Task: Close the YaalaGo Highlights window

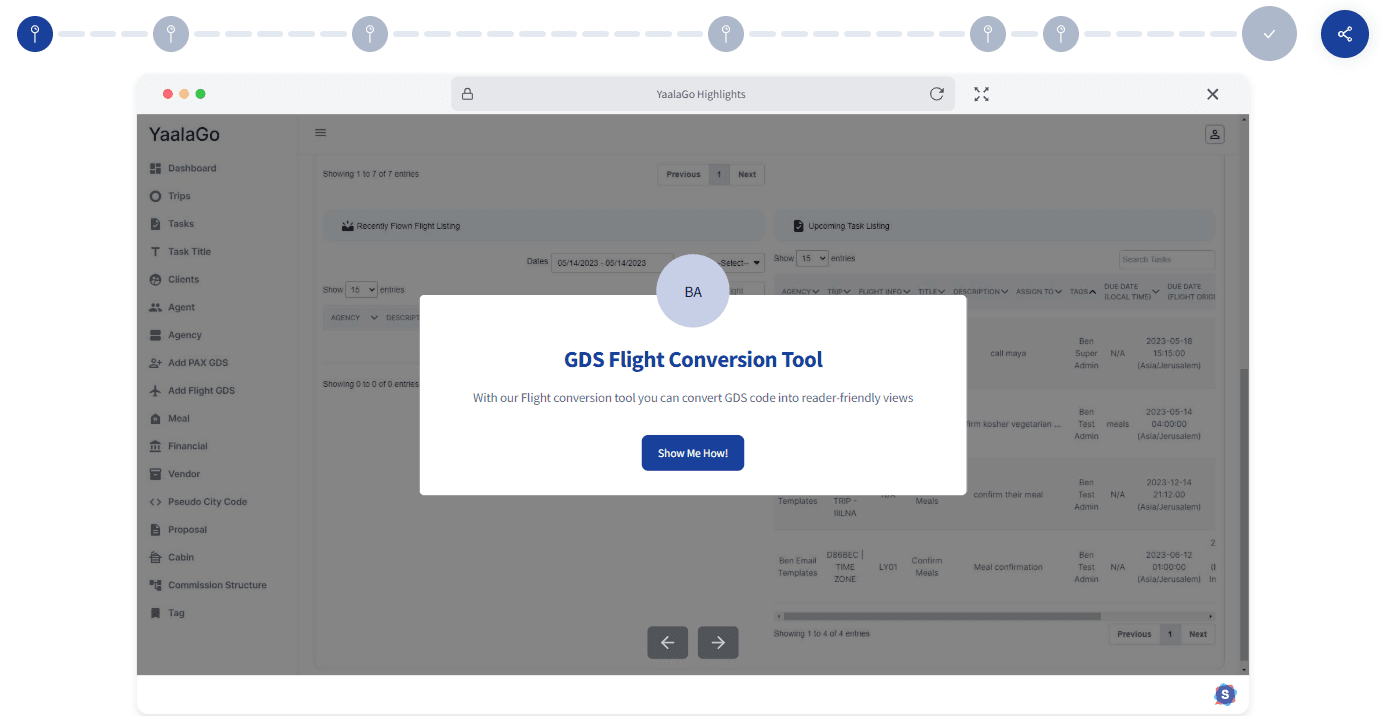Action: pos(1212,94)
